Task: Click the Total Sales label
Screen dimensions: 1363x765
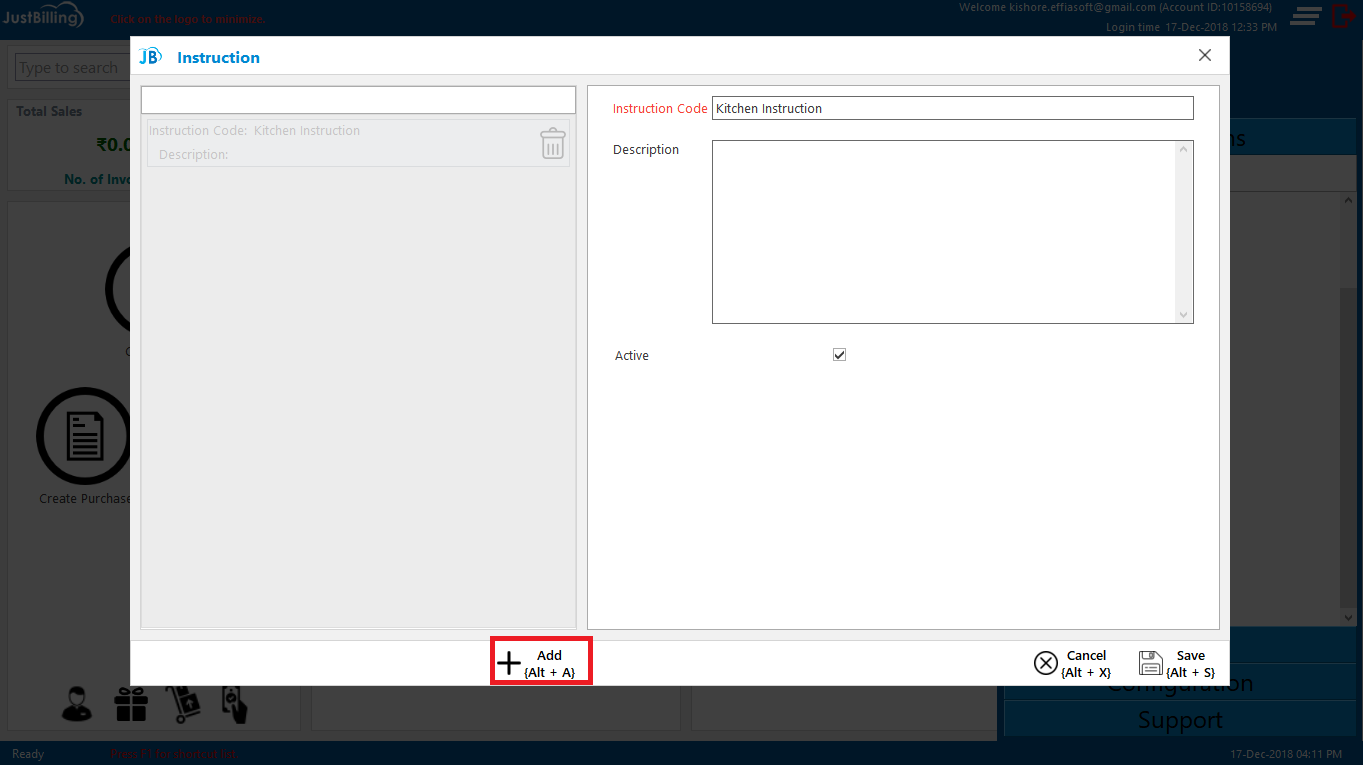Action: pos(49,111)
